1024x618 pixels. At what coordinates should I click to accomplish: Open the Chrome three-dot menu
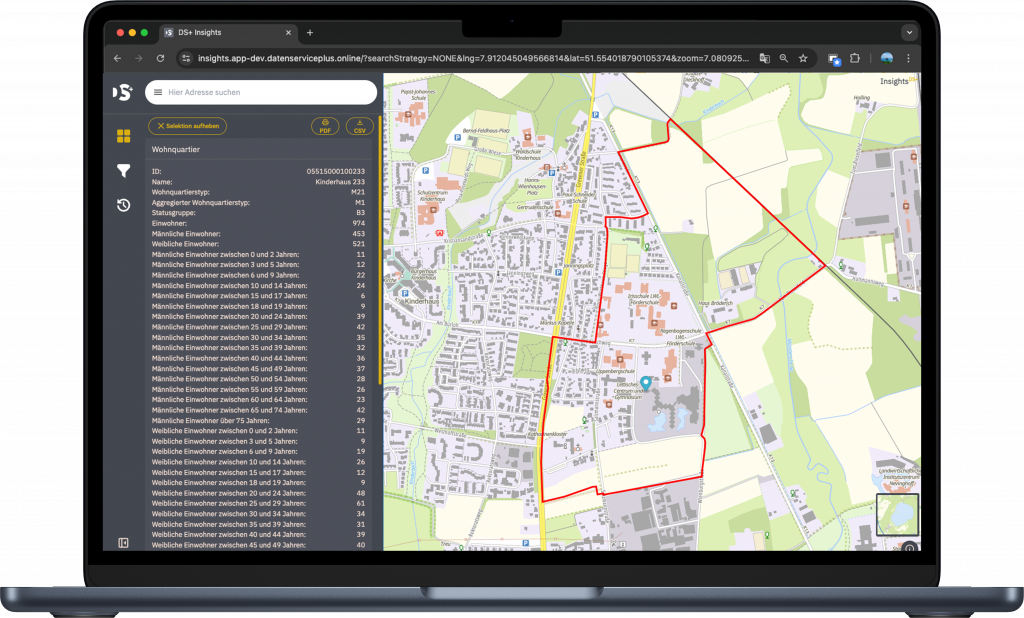[x=908, y=58]
